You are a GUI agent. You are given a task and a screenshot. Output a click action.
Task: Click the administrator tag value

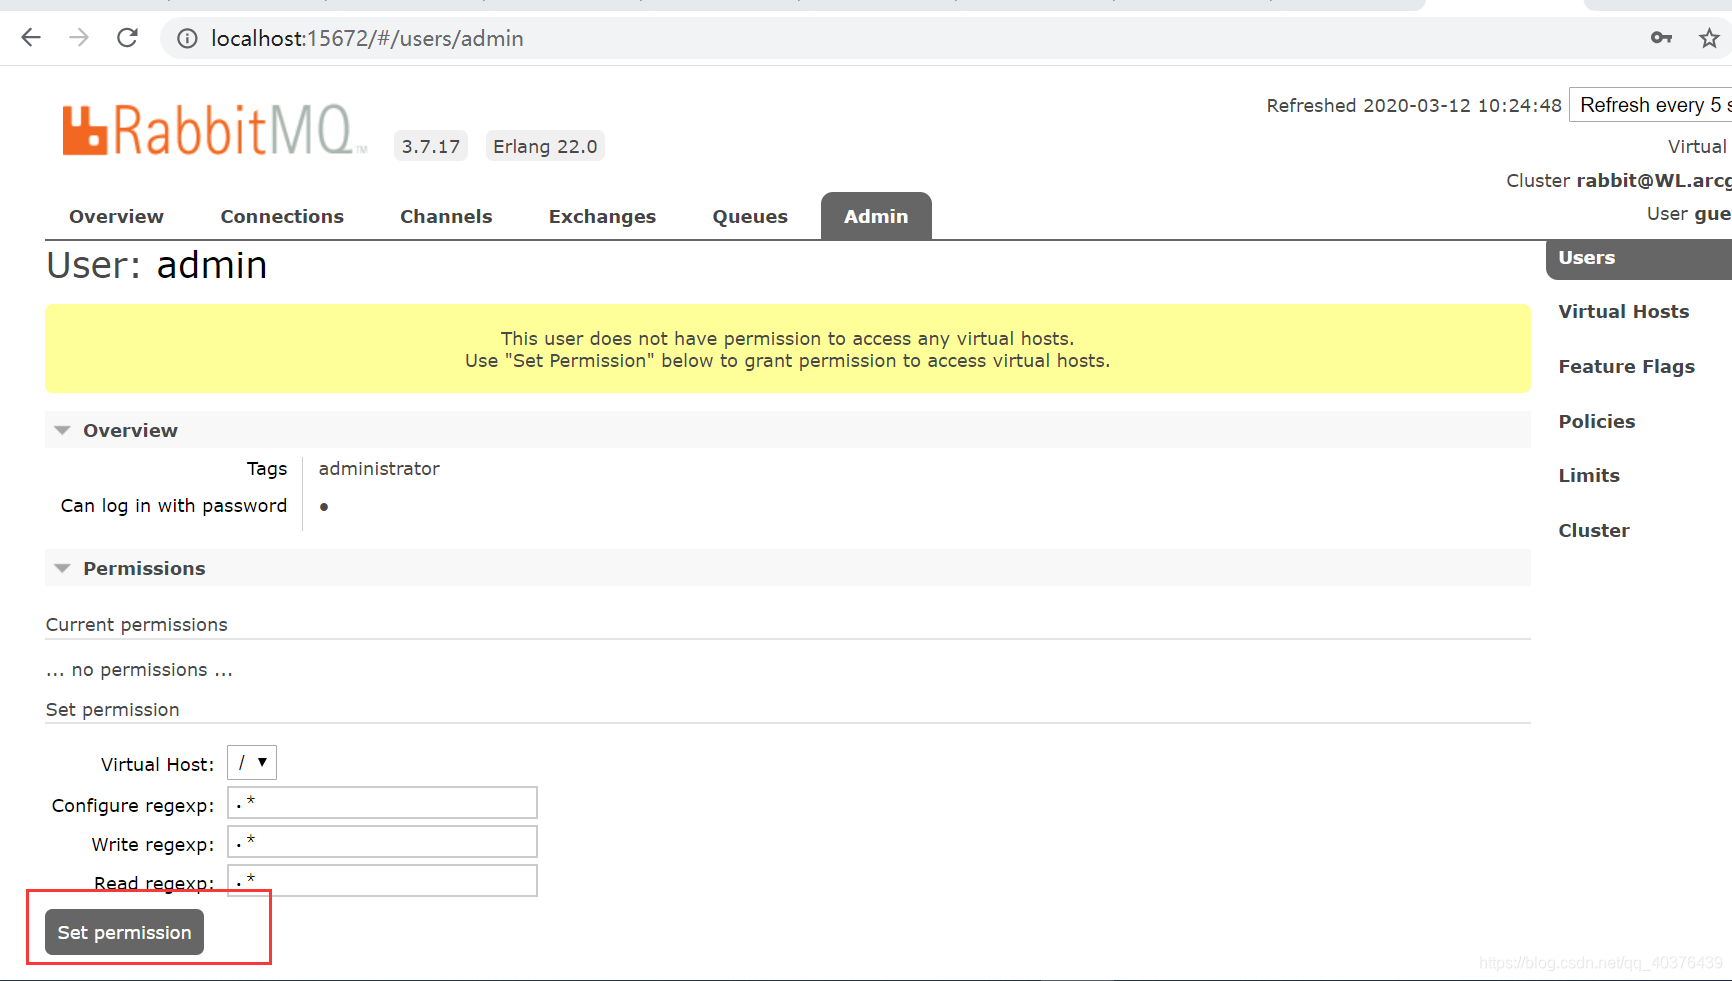[x=379, y=468]
